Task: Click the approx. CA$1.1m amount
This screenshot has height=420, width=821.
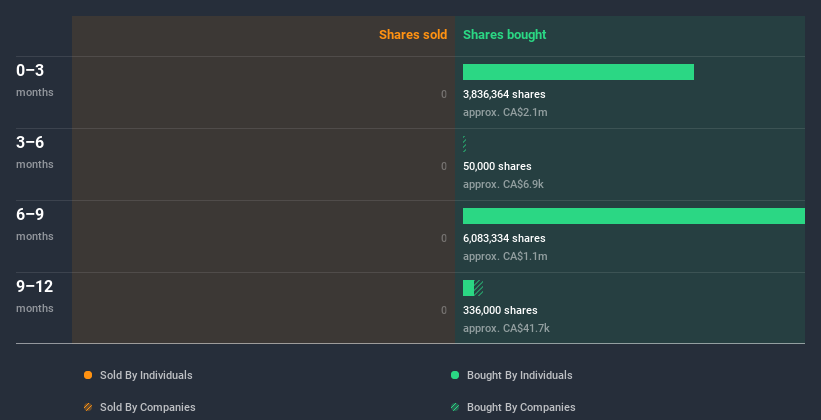Action: pyautogui.click(x=505, y=256)
